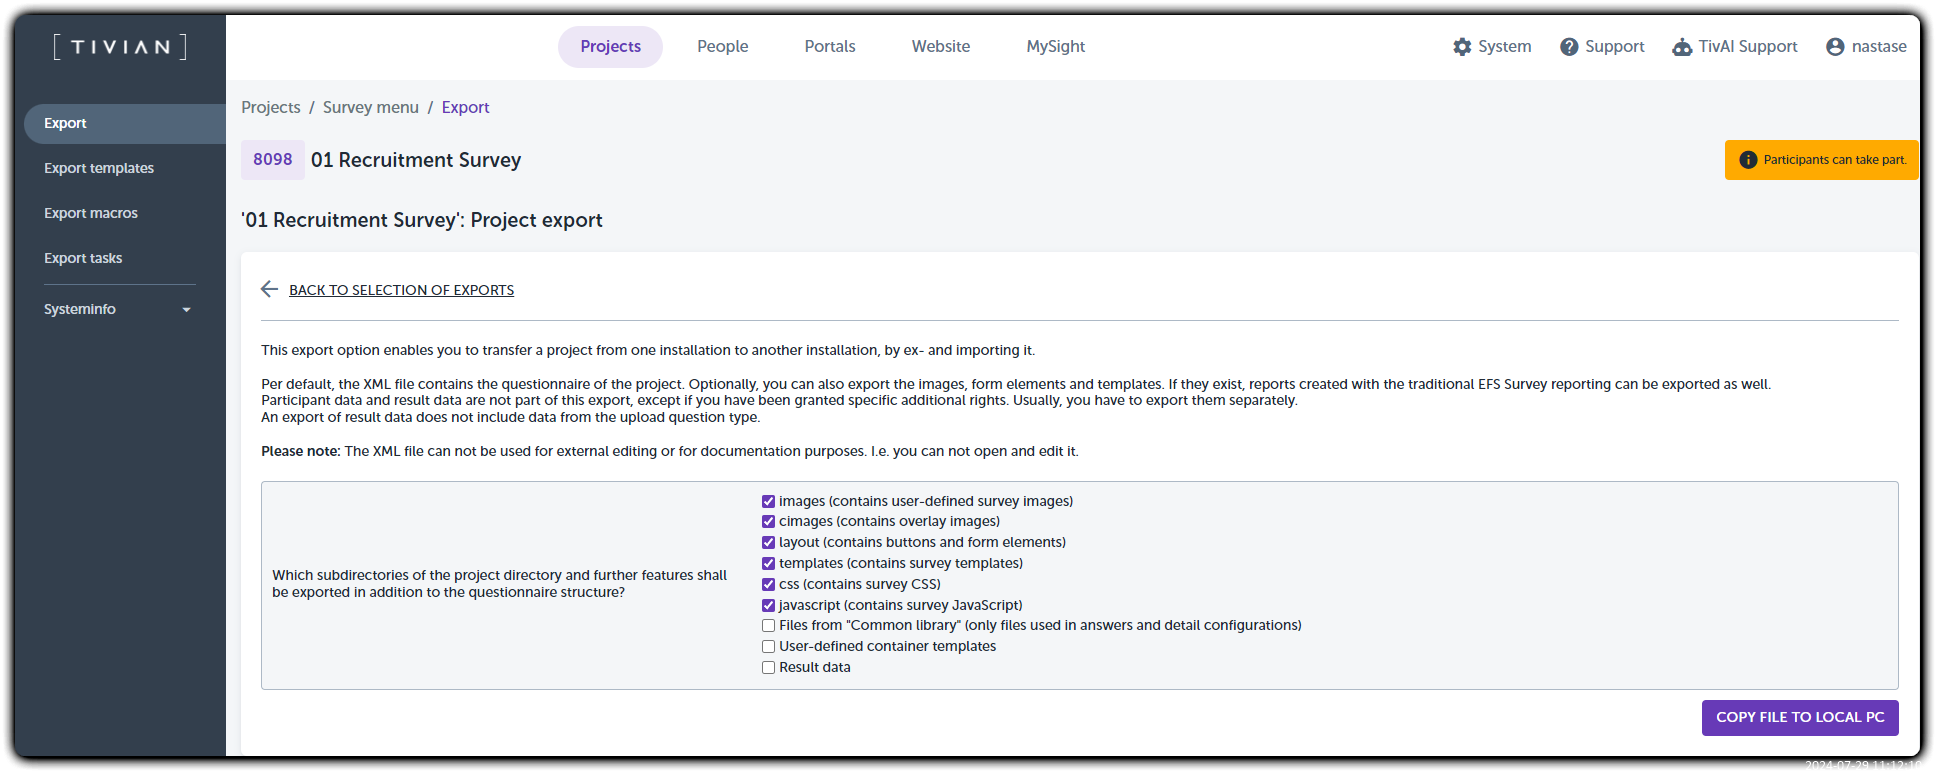Screen dimensions: 1936x772
Task: Uncheck the javascript checkbox
Action: pos(768,605)
